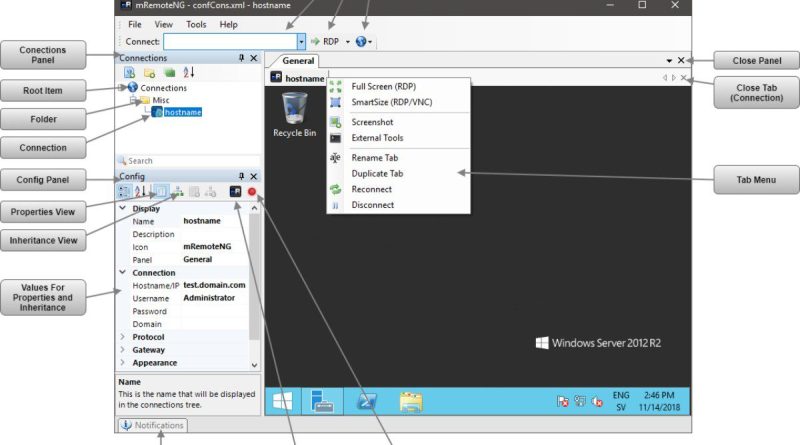Viewport: 800px width, 445px height.
Task: Click the red host status icon in Config toolbar
Action: coord(252,191)
